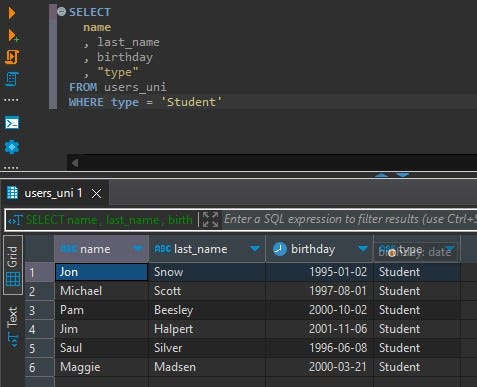
Task: Select the last_name column header
Action: [x=207, y=249]
